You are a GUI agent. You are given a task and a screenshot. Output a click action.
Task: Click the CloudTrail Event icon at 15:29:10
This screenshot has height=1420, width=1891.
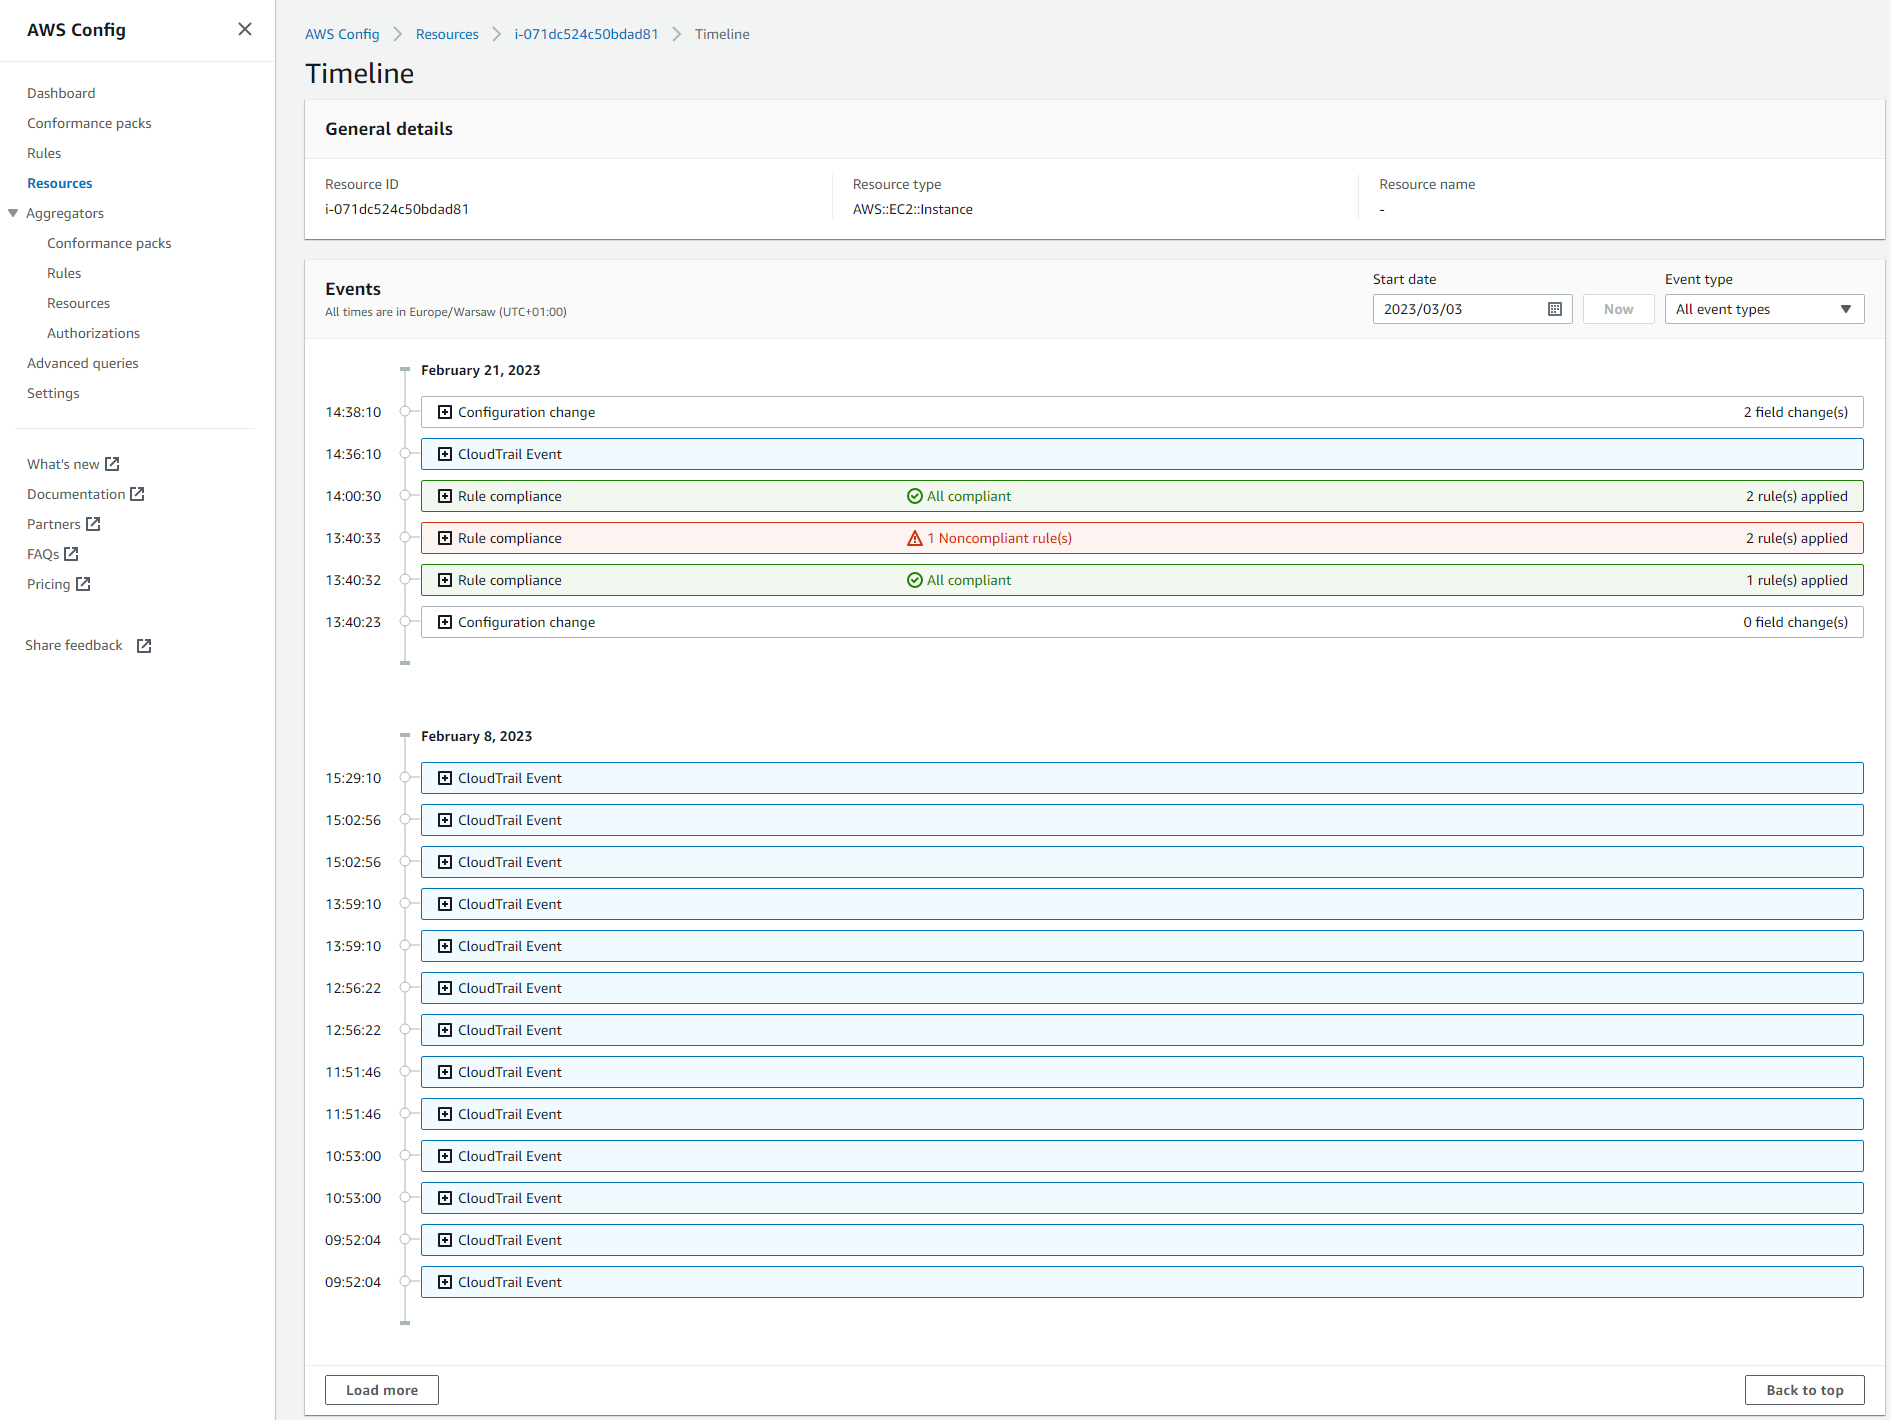[444, 777]
